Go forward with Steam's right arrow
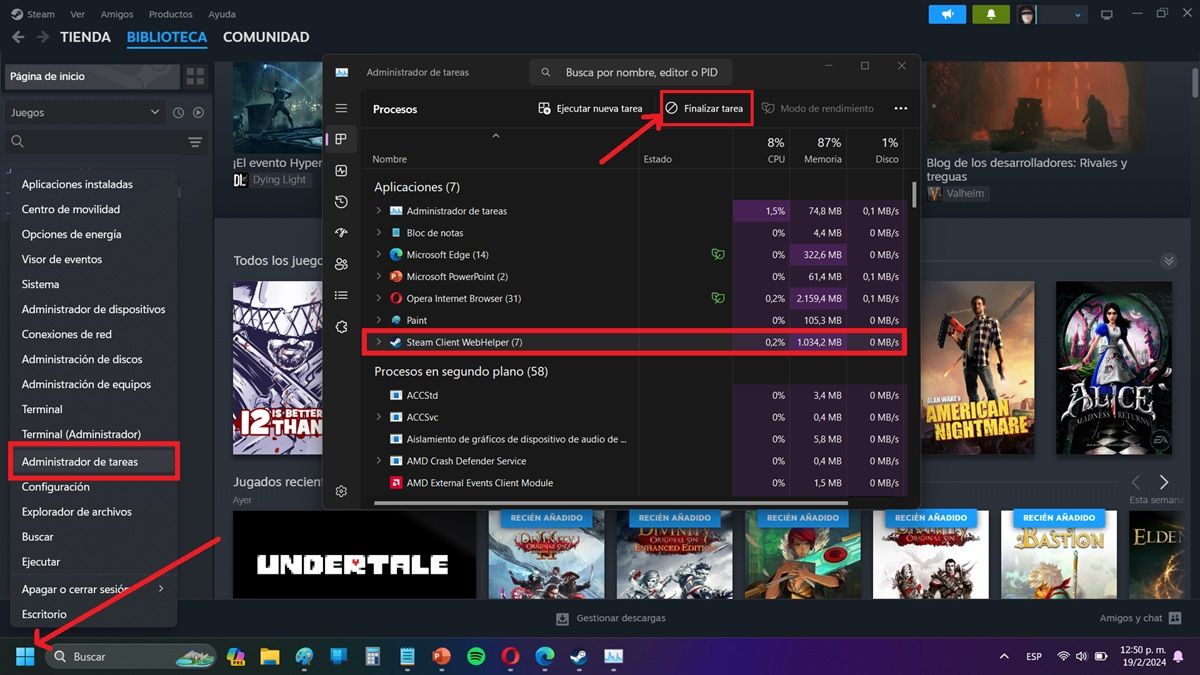Screen dimensions: 1200x675 click(42, 37)
